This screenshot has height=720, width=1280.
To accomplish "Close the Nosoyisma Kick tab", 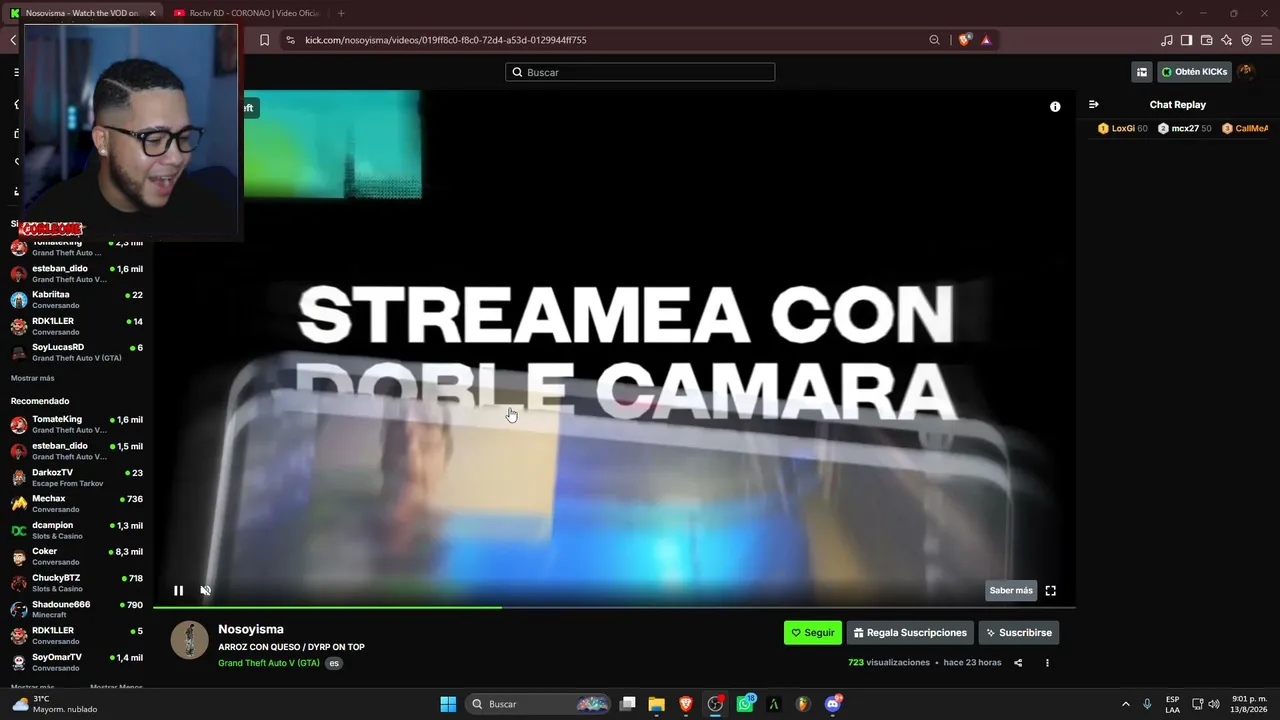I will pos(153,13).
